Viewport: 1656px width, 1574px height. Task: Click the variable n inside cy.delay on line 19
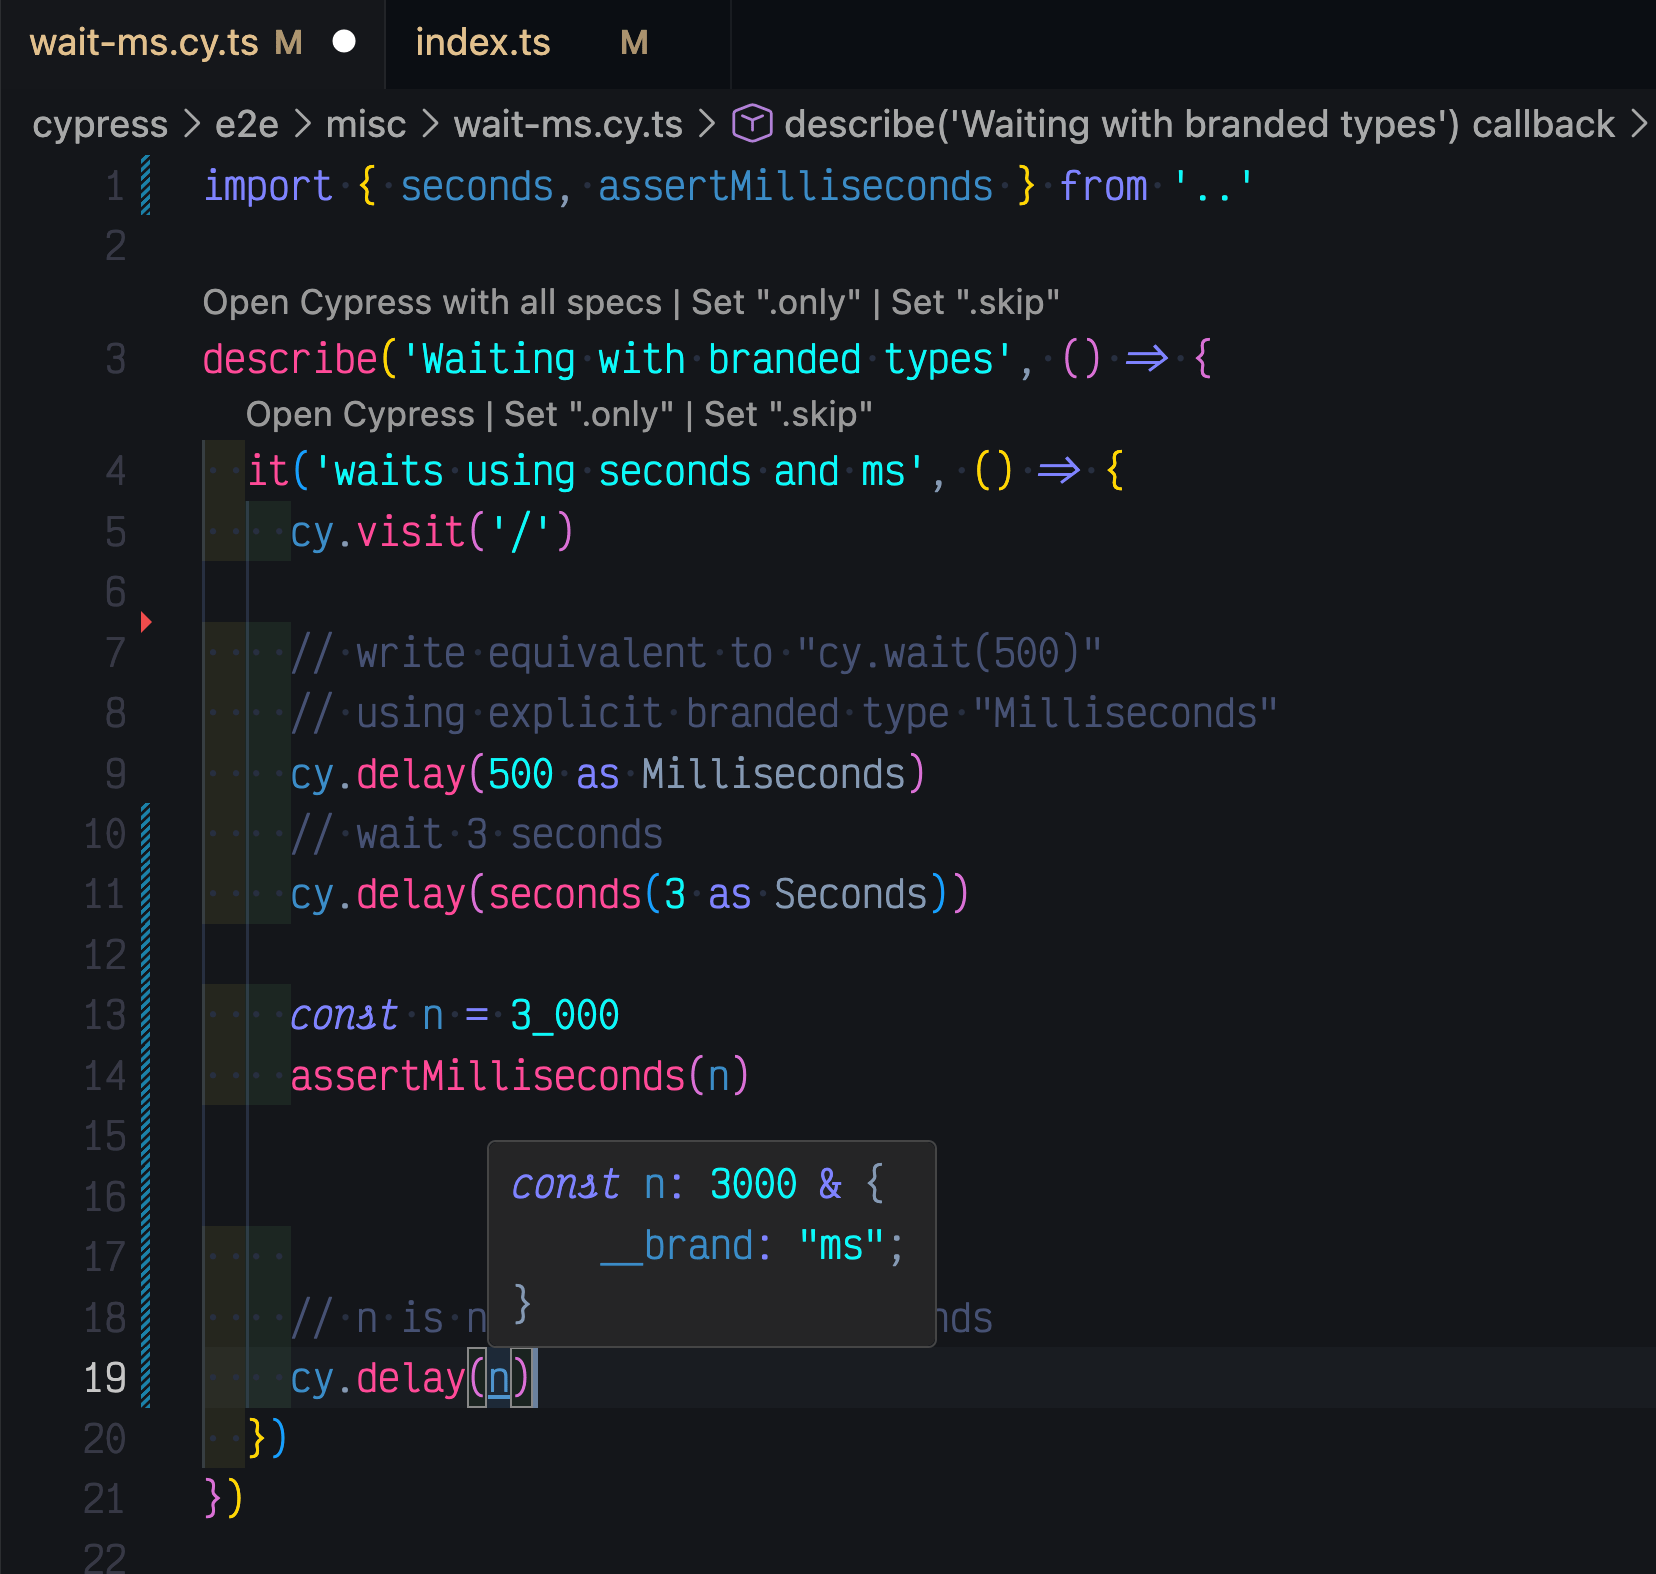(x=500, y=1378)
